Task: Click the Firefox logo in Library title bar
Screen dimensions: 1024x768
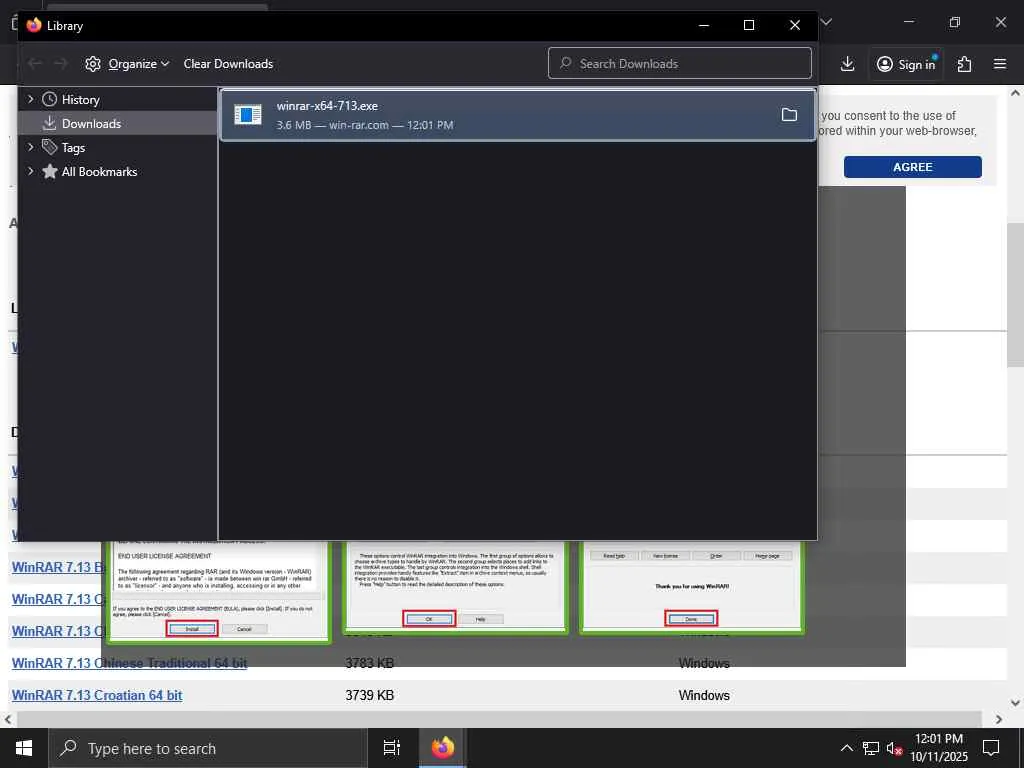Action: (34, 25)
